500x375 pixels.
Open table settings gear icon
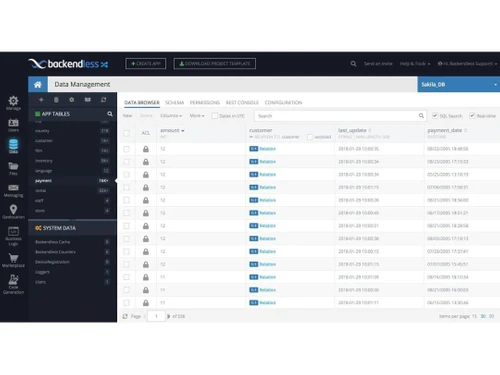tap(72, 100)
